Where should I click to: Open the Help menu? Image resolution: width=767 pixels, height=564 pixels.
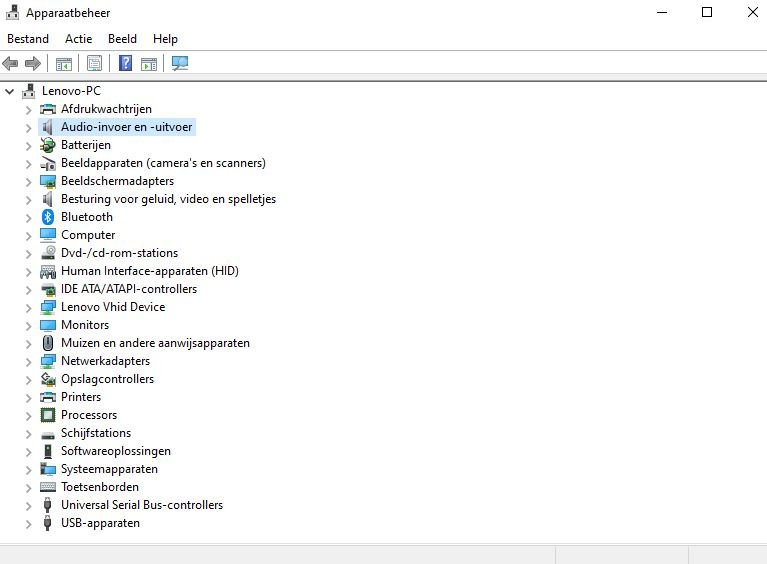165,39
